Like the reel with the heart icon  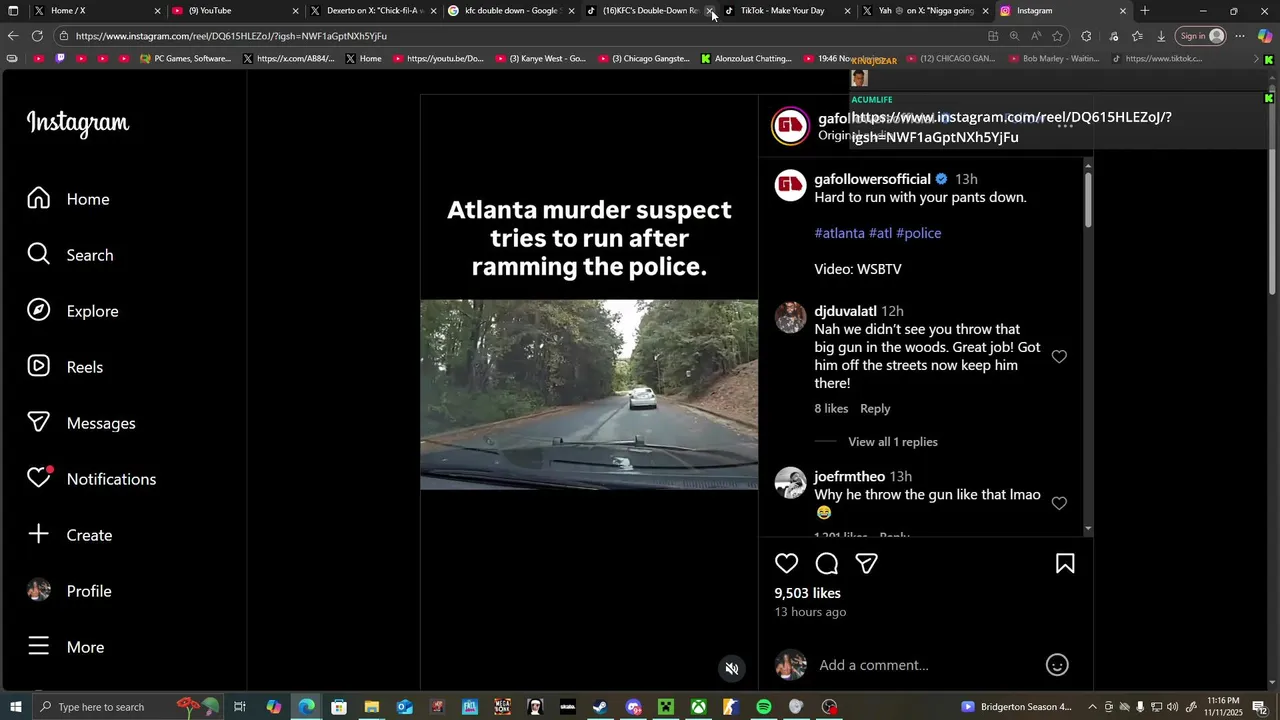787,564
